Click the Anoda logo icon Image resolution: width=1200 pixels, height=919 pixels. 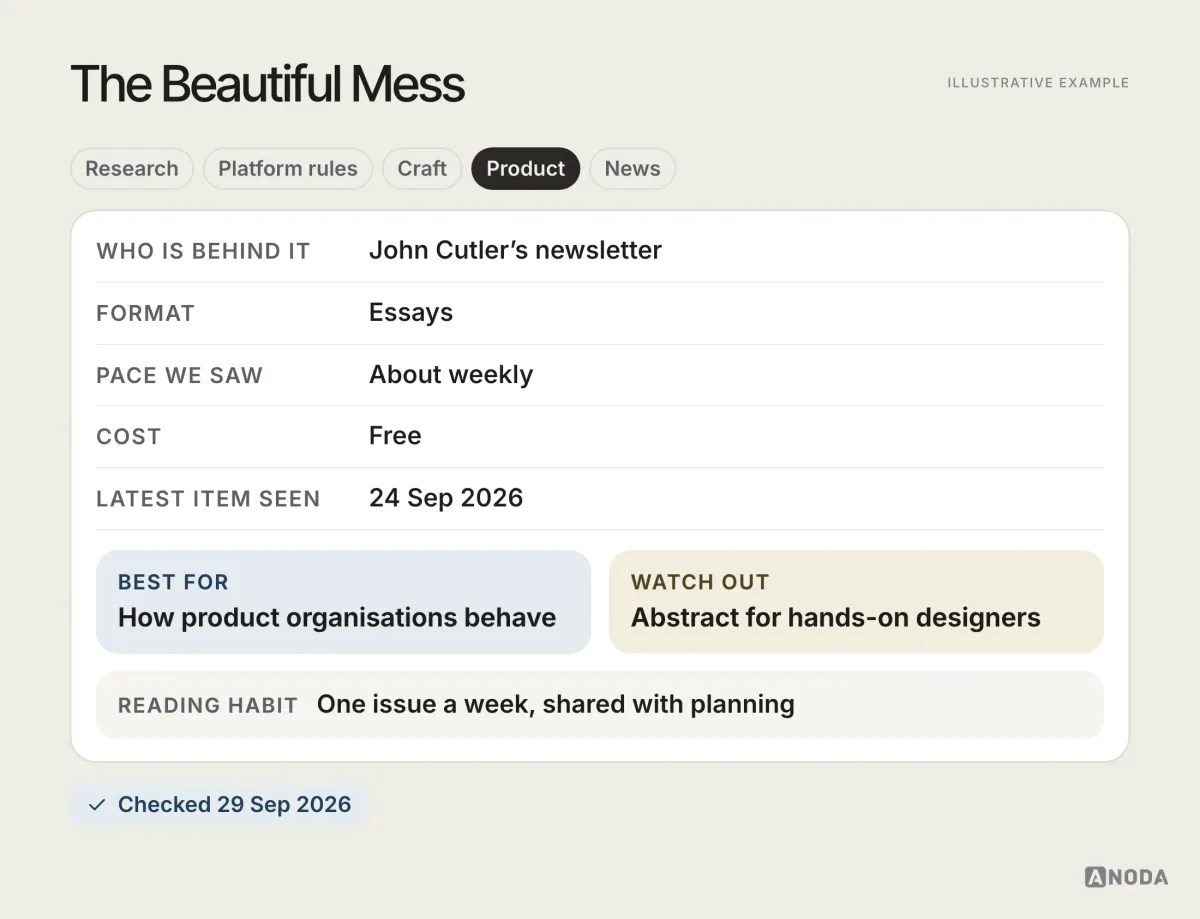1095,877
